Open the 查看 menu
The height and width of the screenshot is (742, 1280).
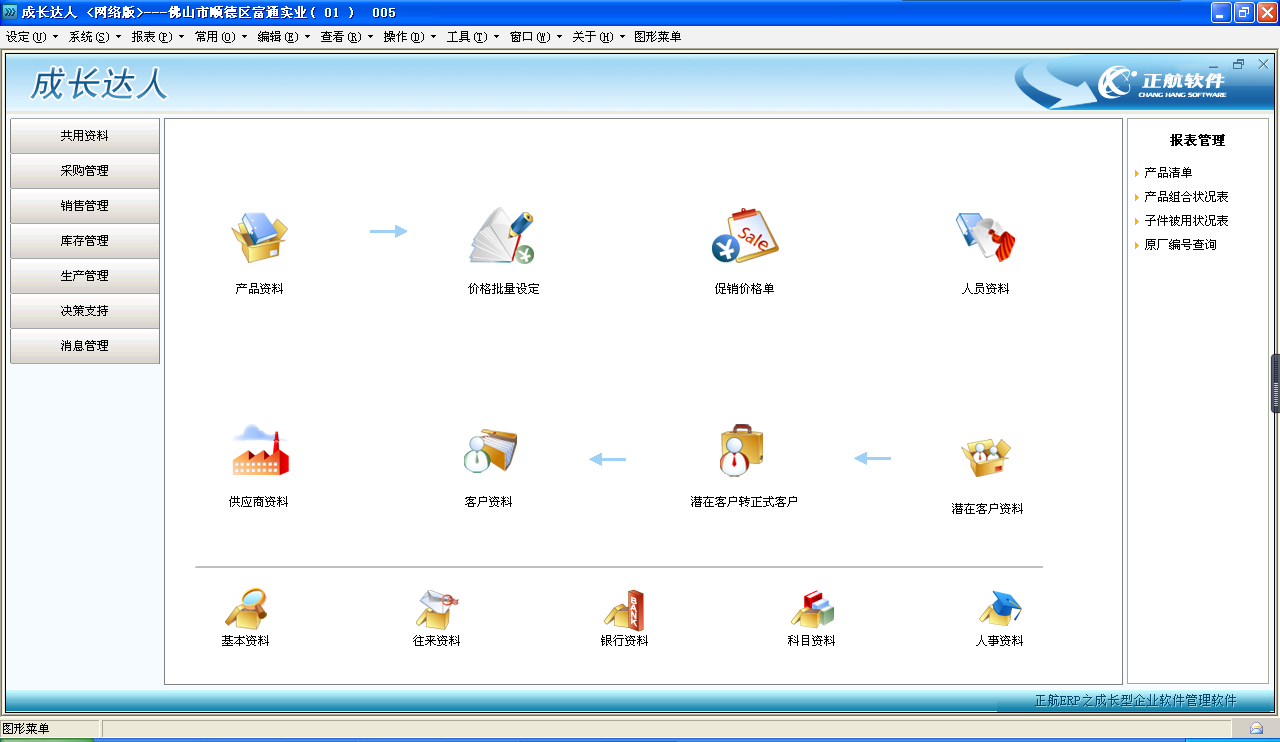coord(346,37)
